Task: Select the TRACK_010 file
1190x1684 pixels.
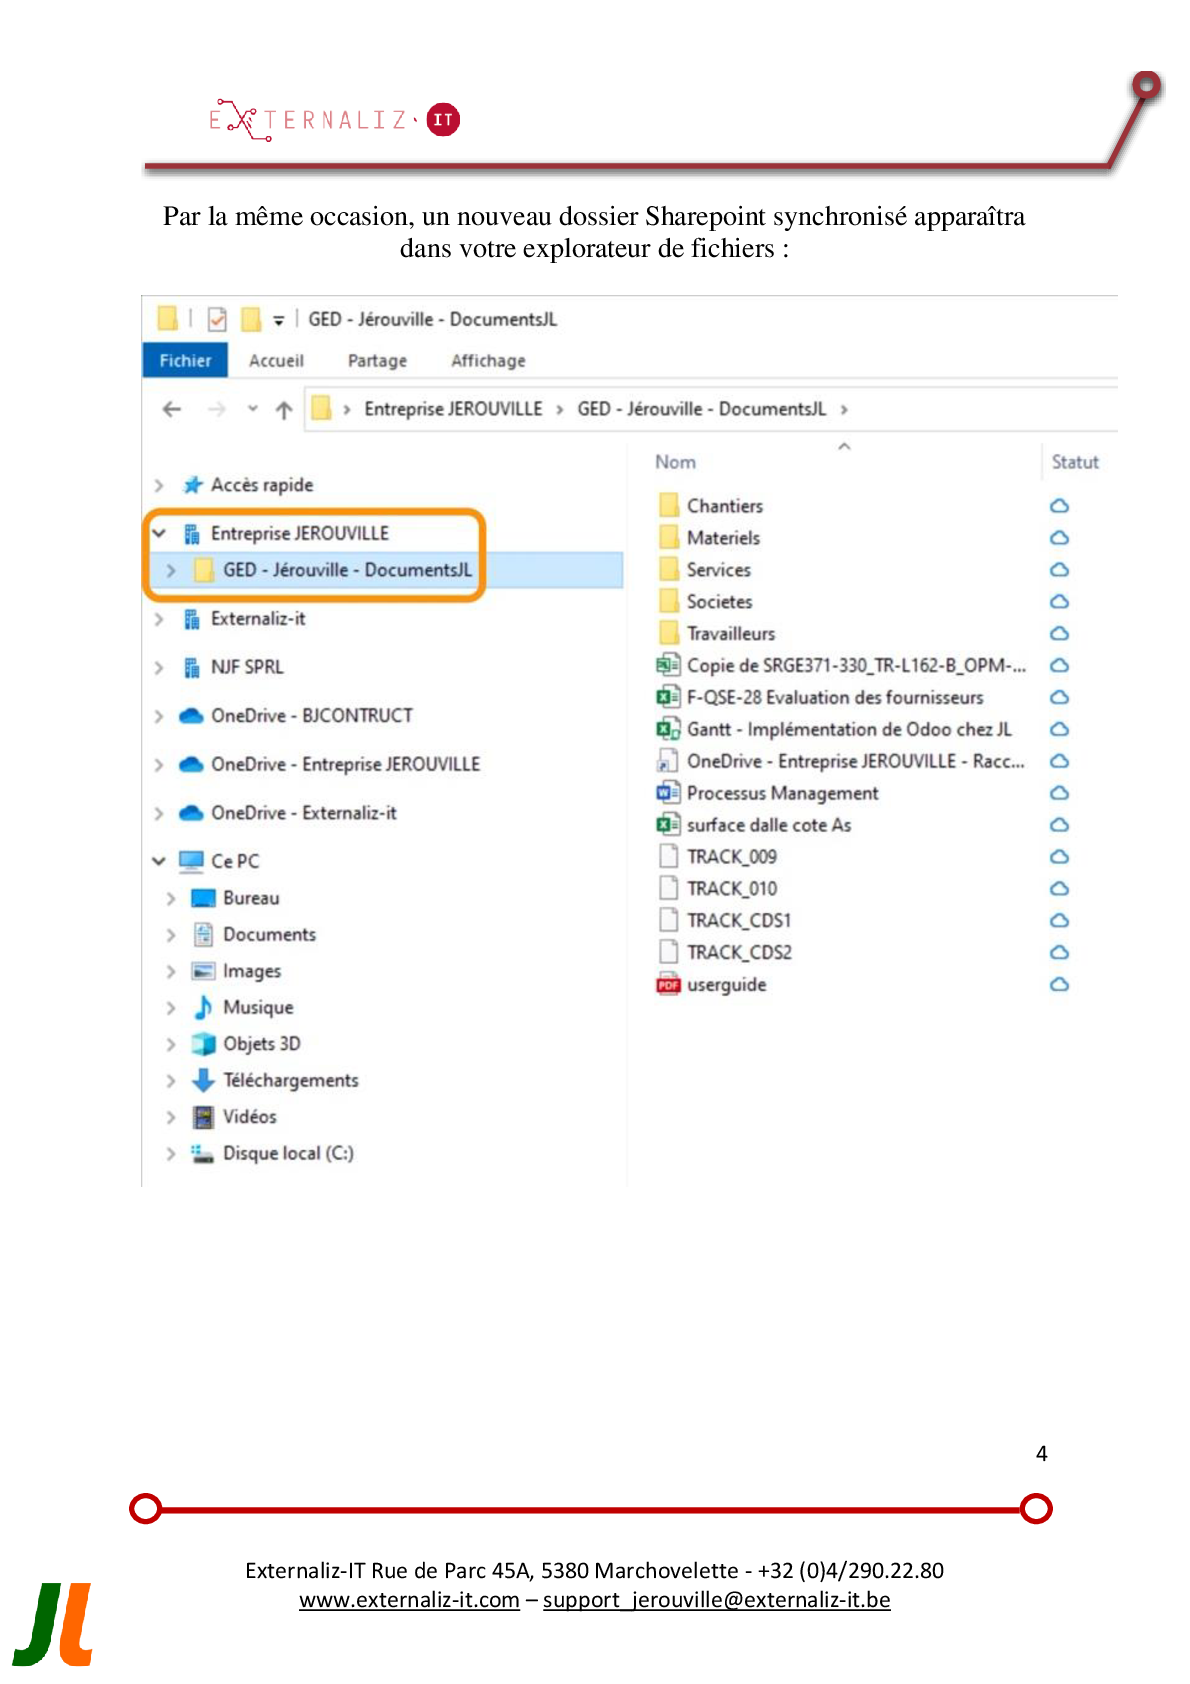Action: tap(731, 889)
